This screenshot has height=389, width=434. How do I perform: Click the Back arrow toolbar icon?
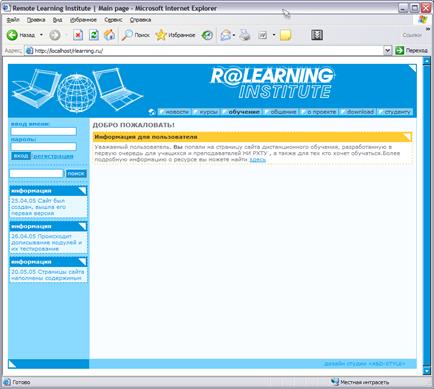(x=12, y=35)
